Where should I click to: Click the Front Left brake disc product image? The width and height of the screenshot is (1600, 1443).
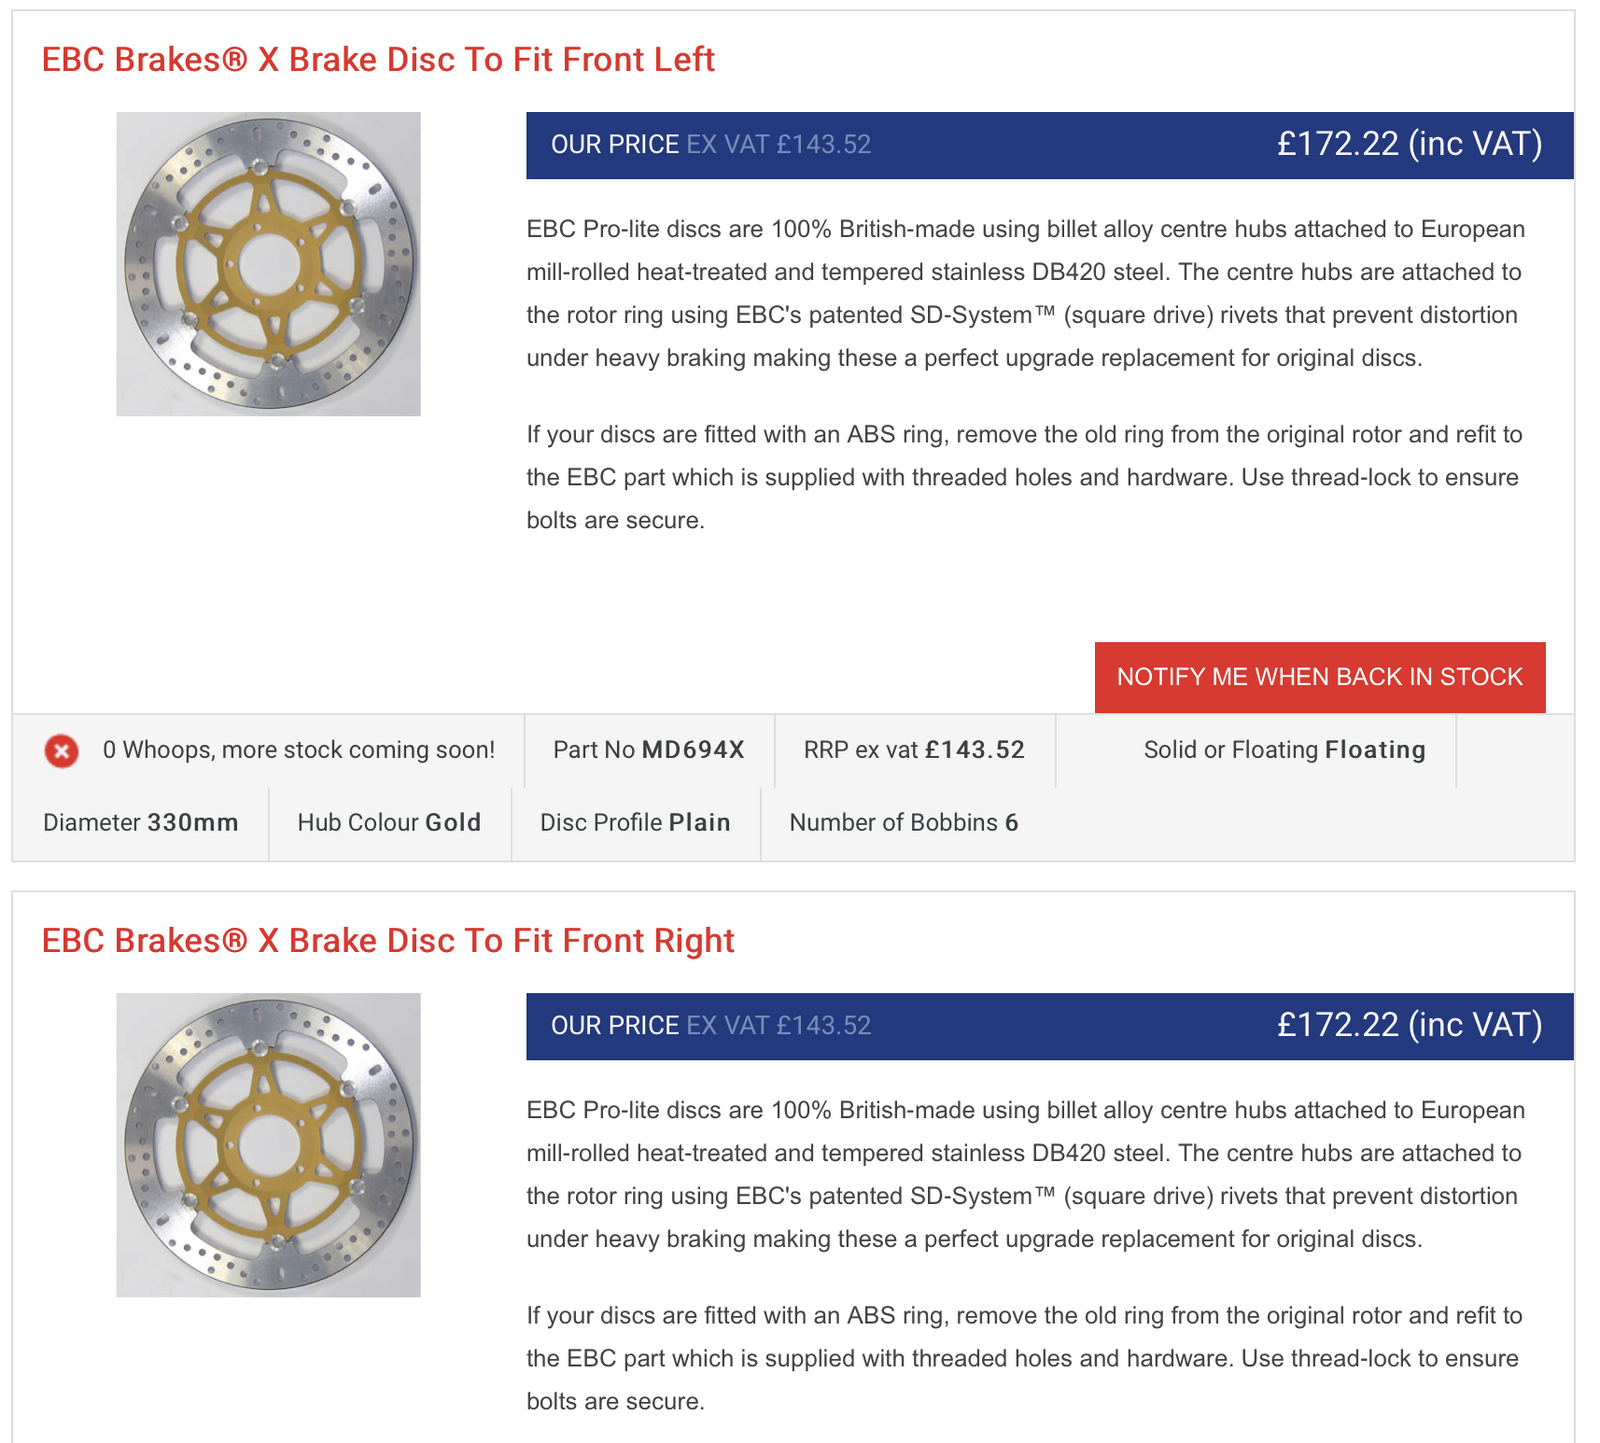(x=268, y=264)
